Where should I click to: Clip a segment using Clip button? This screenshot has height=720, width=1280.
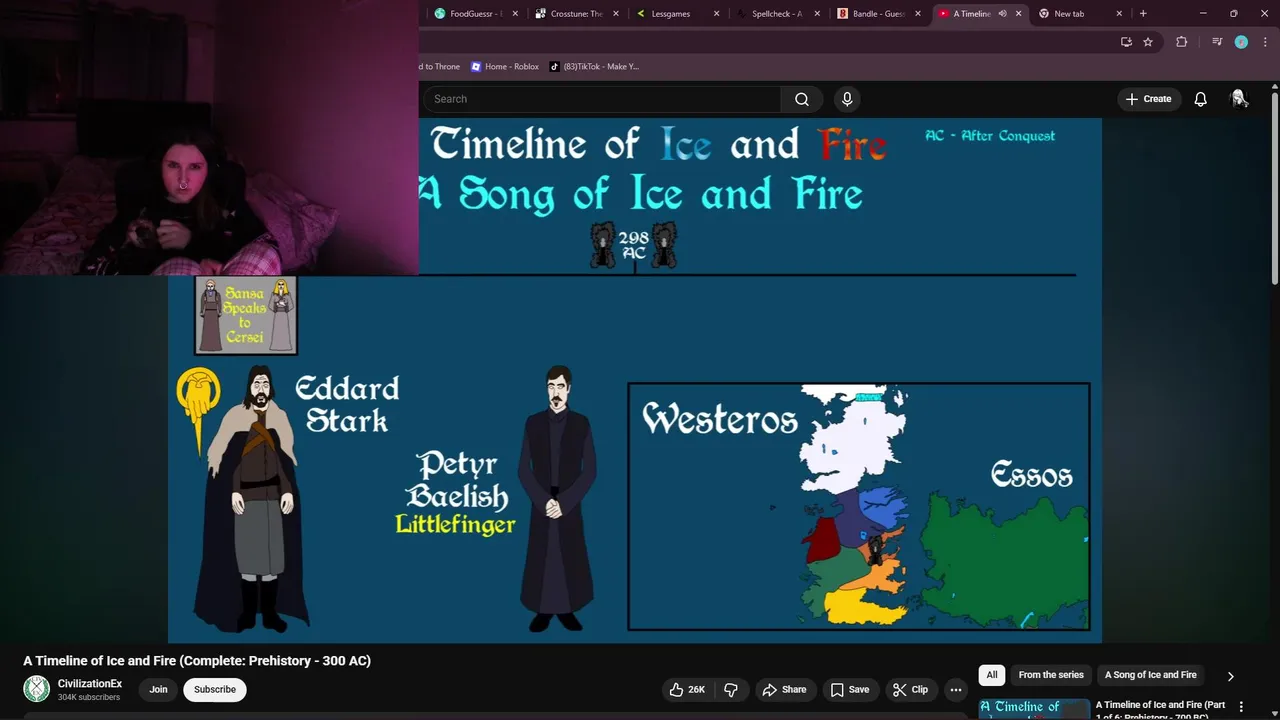pos(910,689)
